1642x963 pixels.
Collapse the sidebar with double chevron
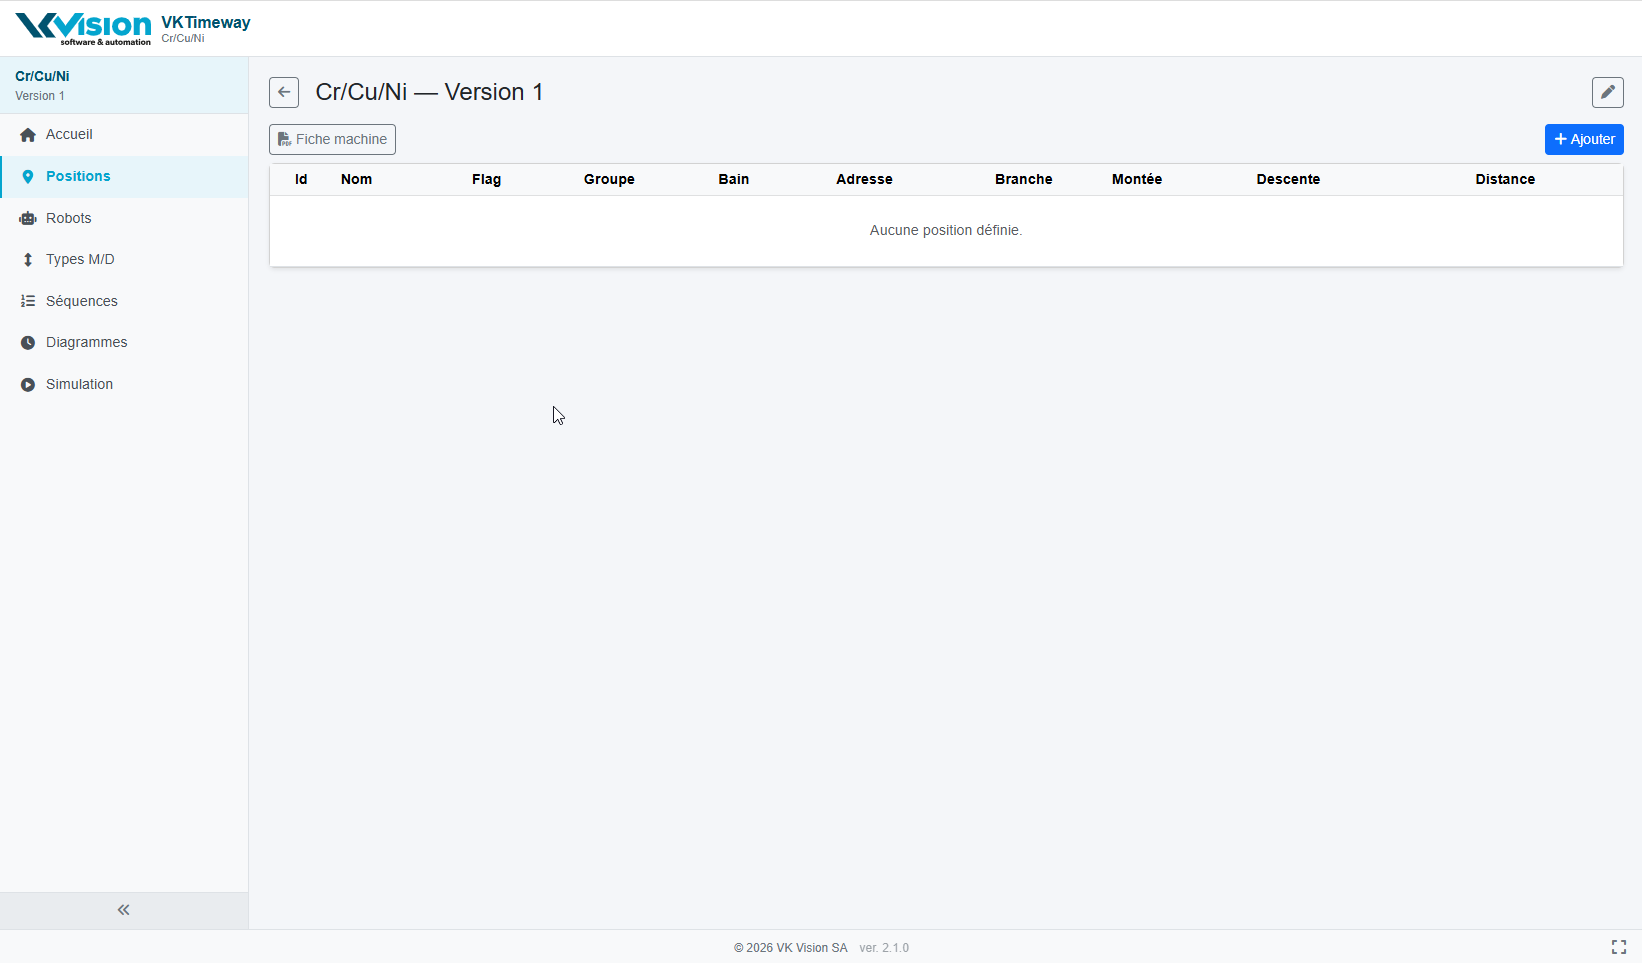click(x=124, y=910)
